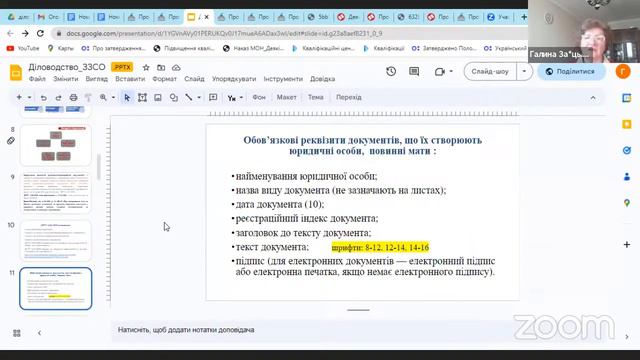Image resolution: width=640 pixels, height=360 pixels.
Task: Start the Слайд-шоу presentation
Action: [x=490, y=71]
